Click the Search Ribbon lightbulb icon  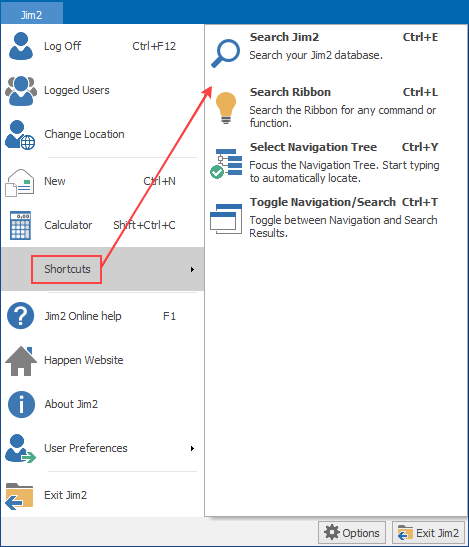[x=226, y=108]
